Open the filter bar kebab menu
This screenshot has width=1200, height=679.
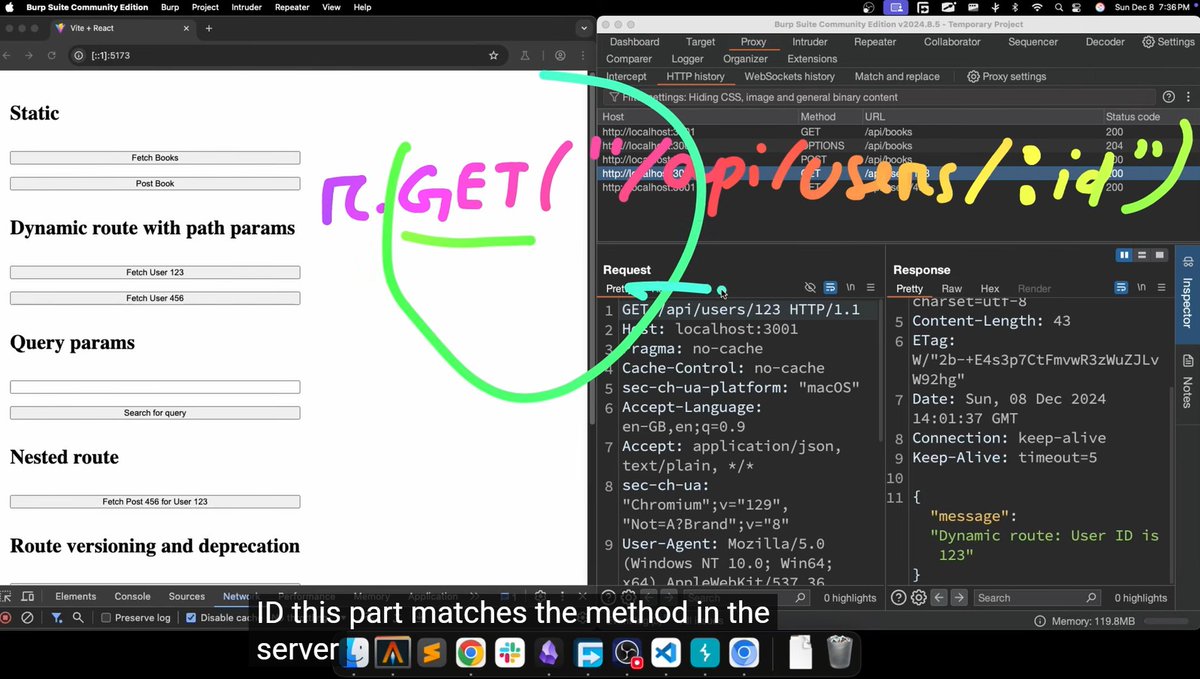tap(1186, 97)
